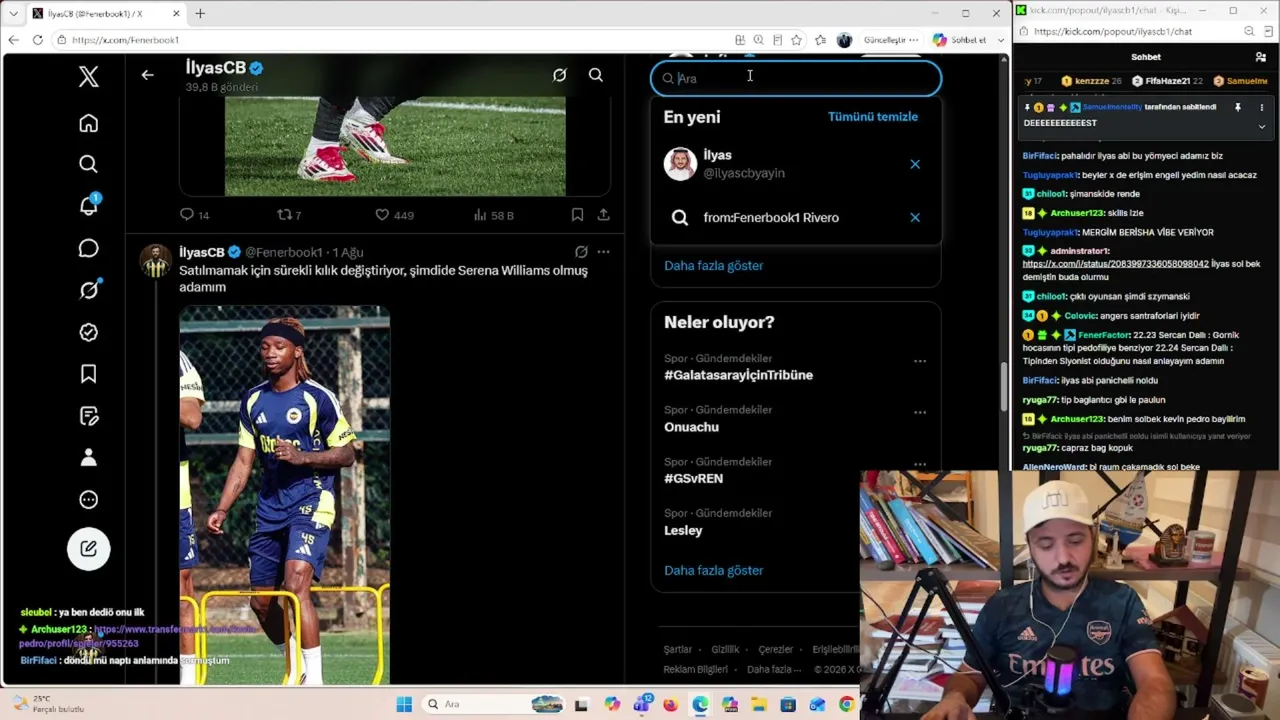Screen dimensions: 1280x720
Task: Open the More circle menu in sidebar
Action: (x=89, y=499)
